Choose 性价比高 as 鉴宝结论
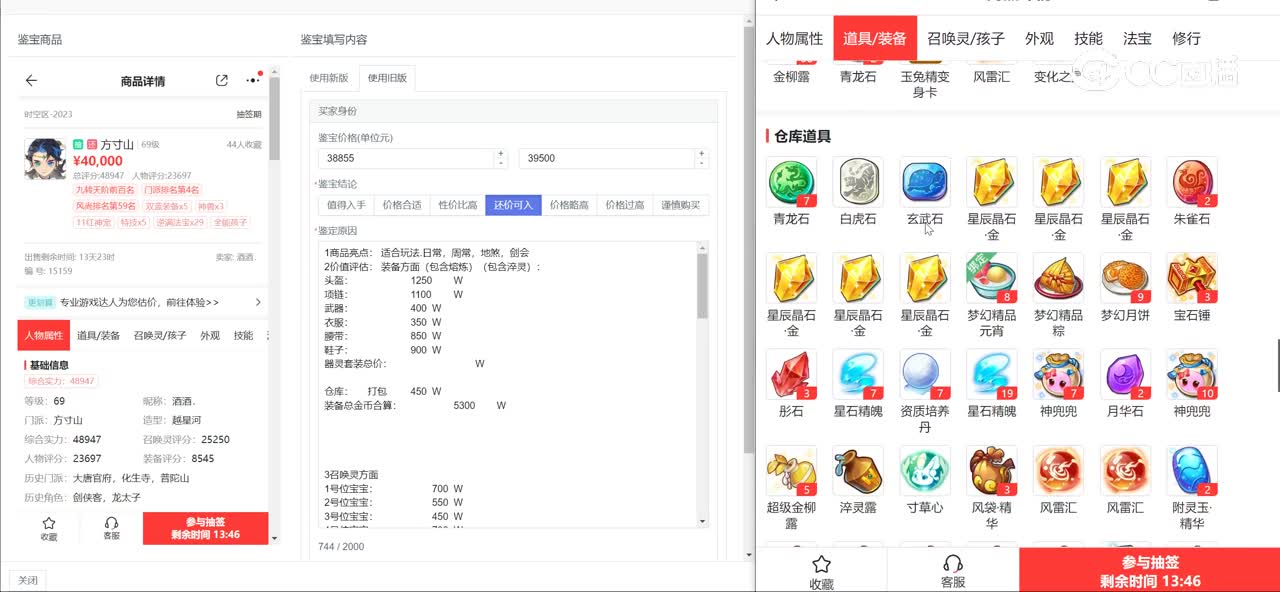The width and height of the screenshot is (1280, 592). point(458,205)
